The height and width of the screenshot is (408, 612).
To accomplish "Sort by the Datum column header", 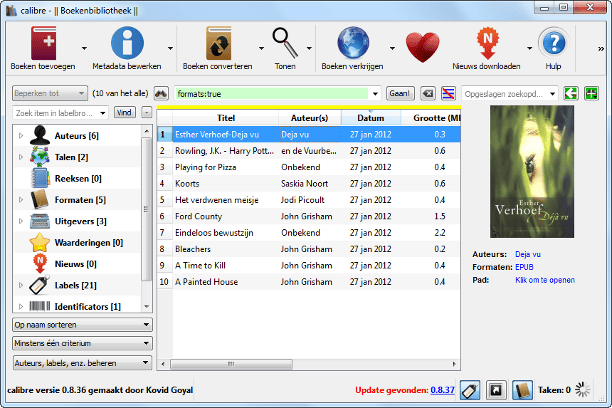I will click(371, 118).
